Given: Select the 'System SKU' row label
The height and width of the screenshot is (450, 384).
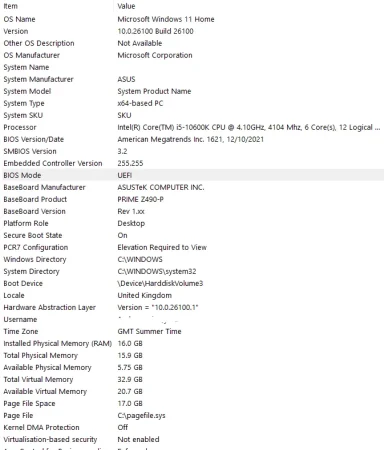Looking at the screenshot, I should (23, 115).
